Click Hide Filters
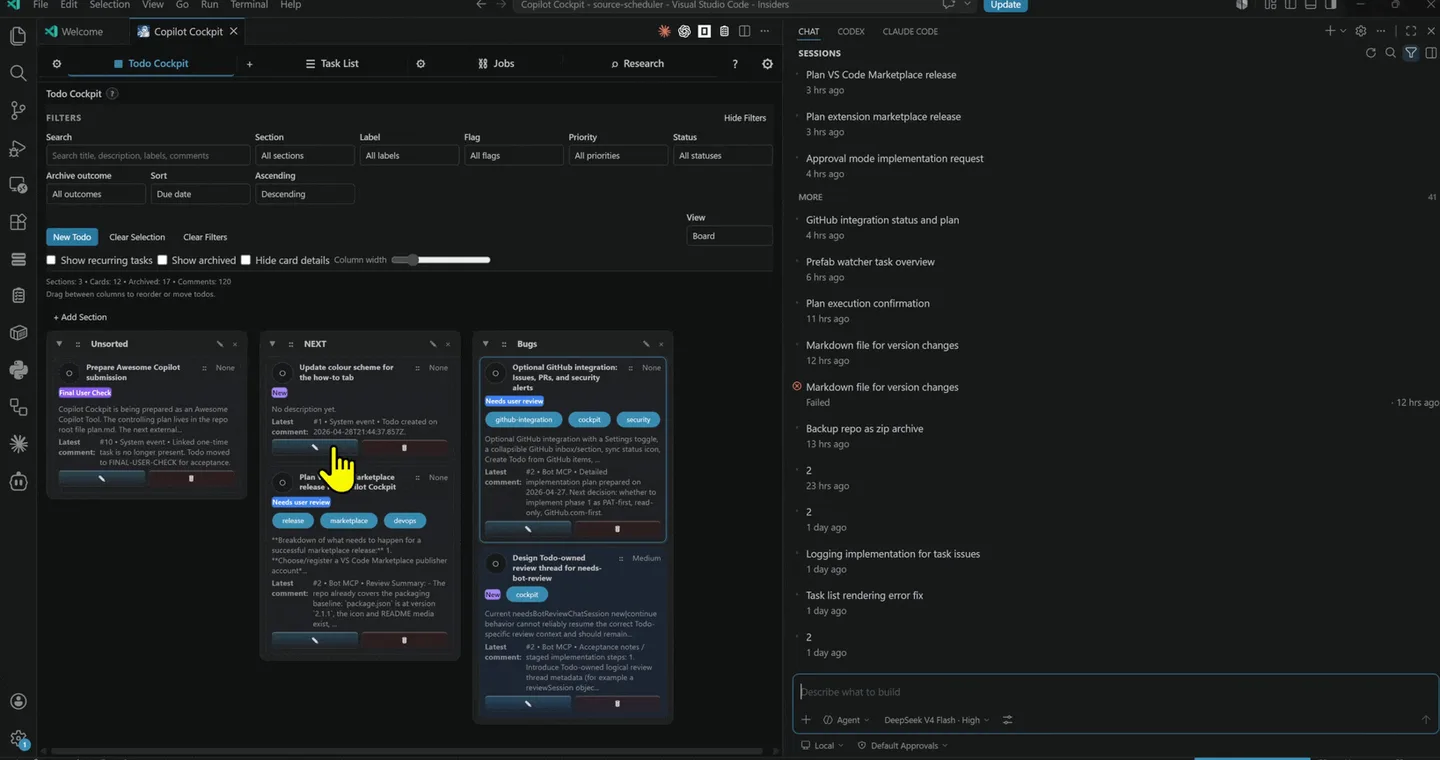This screenshot has height=760, width=1440. pyautogui.click(x=745, y=118)
